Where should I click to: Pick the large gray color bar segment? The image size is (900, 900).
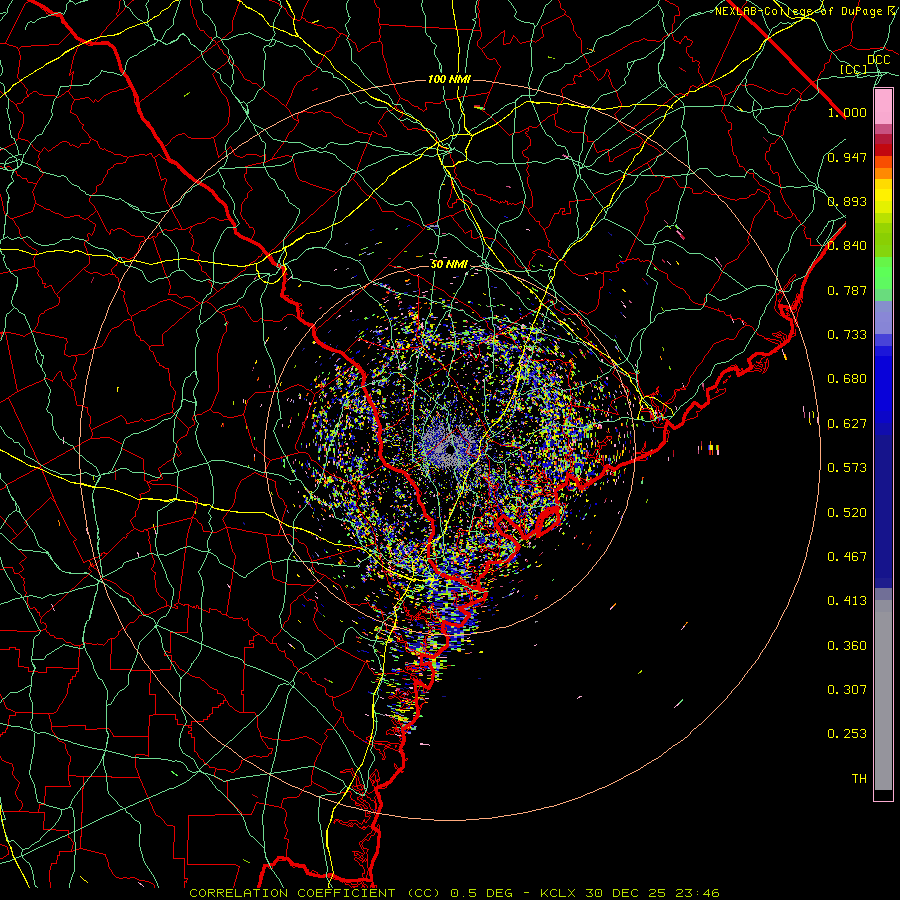883,695
